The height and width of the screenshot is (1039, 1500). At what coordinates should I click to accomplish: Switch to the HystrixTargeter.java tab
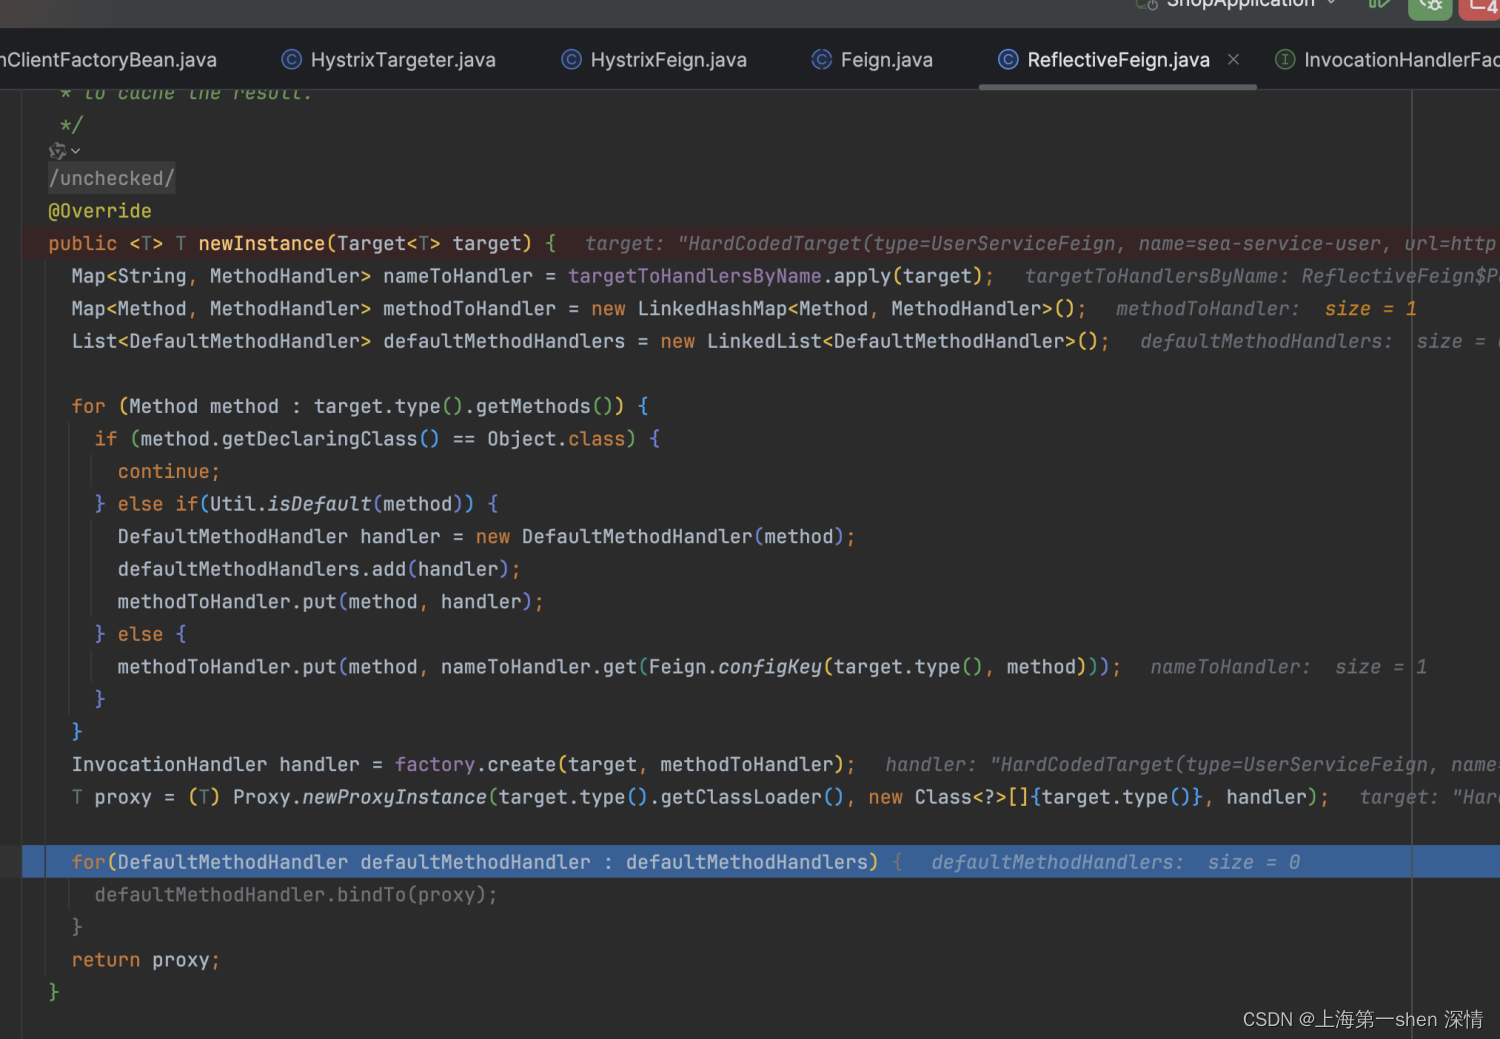tap(389, 60)
